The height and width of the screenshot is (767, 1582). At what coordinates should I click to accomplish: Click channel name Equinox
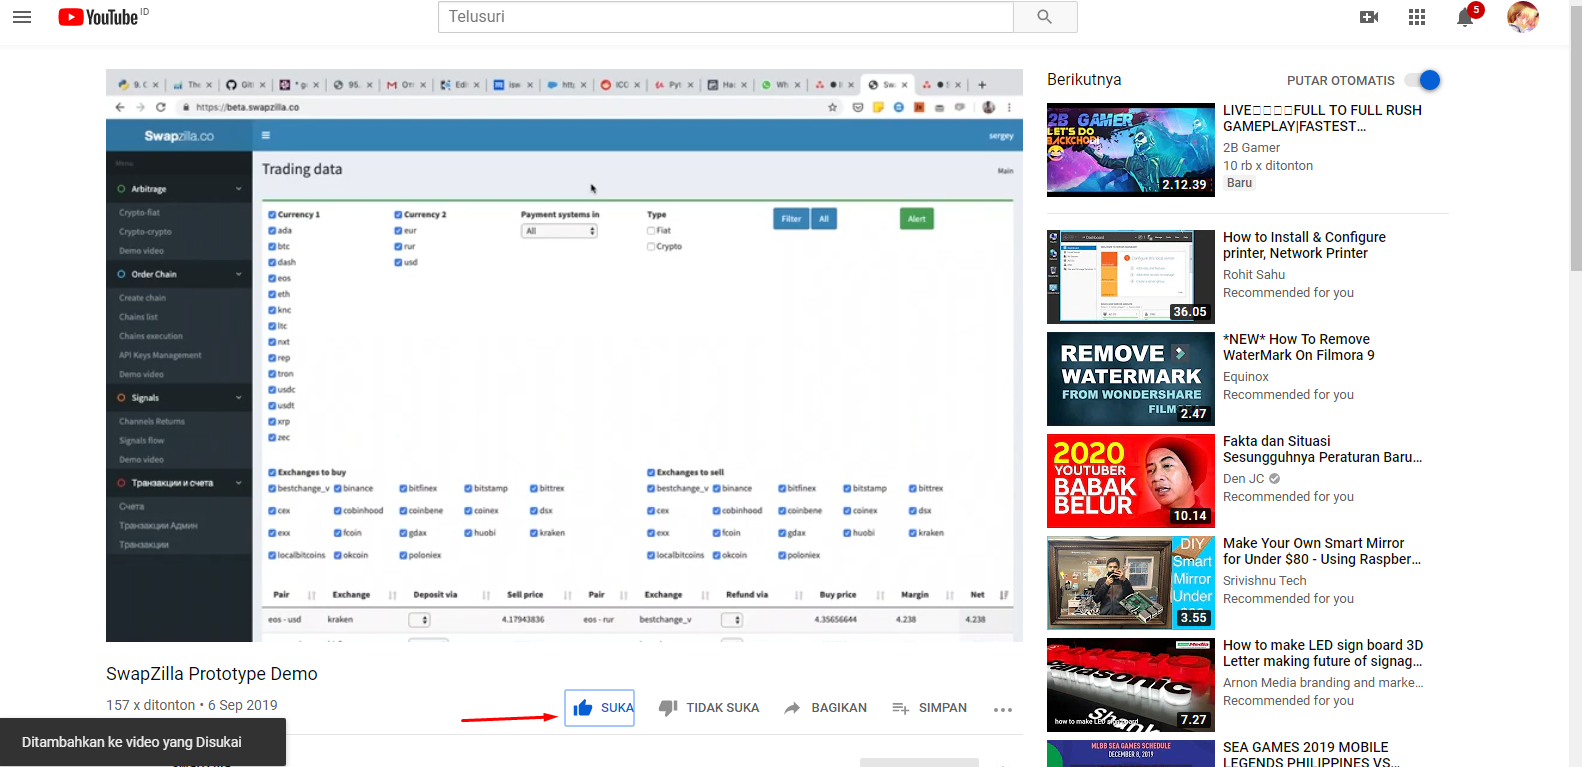coord(1246,377)
